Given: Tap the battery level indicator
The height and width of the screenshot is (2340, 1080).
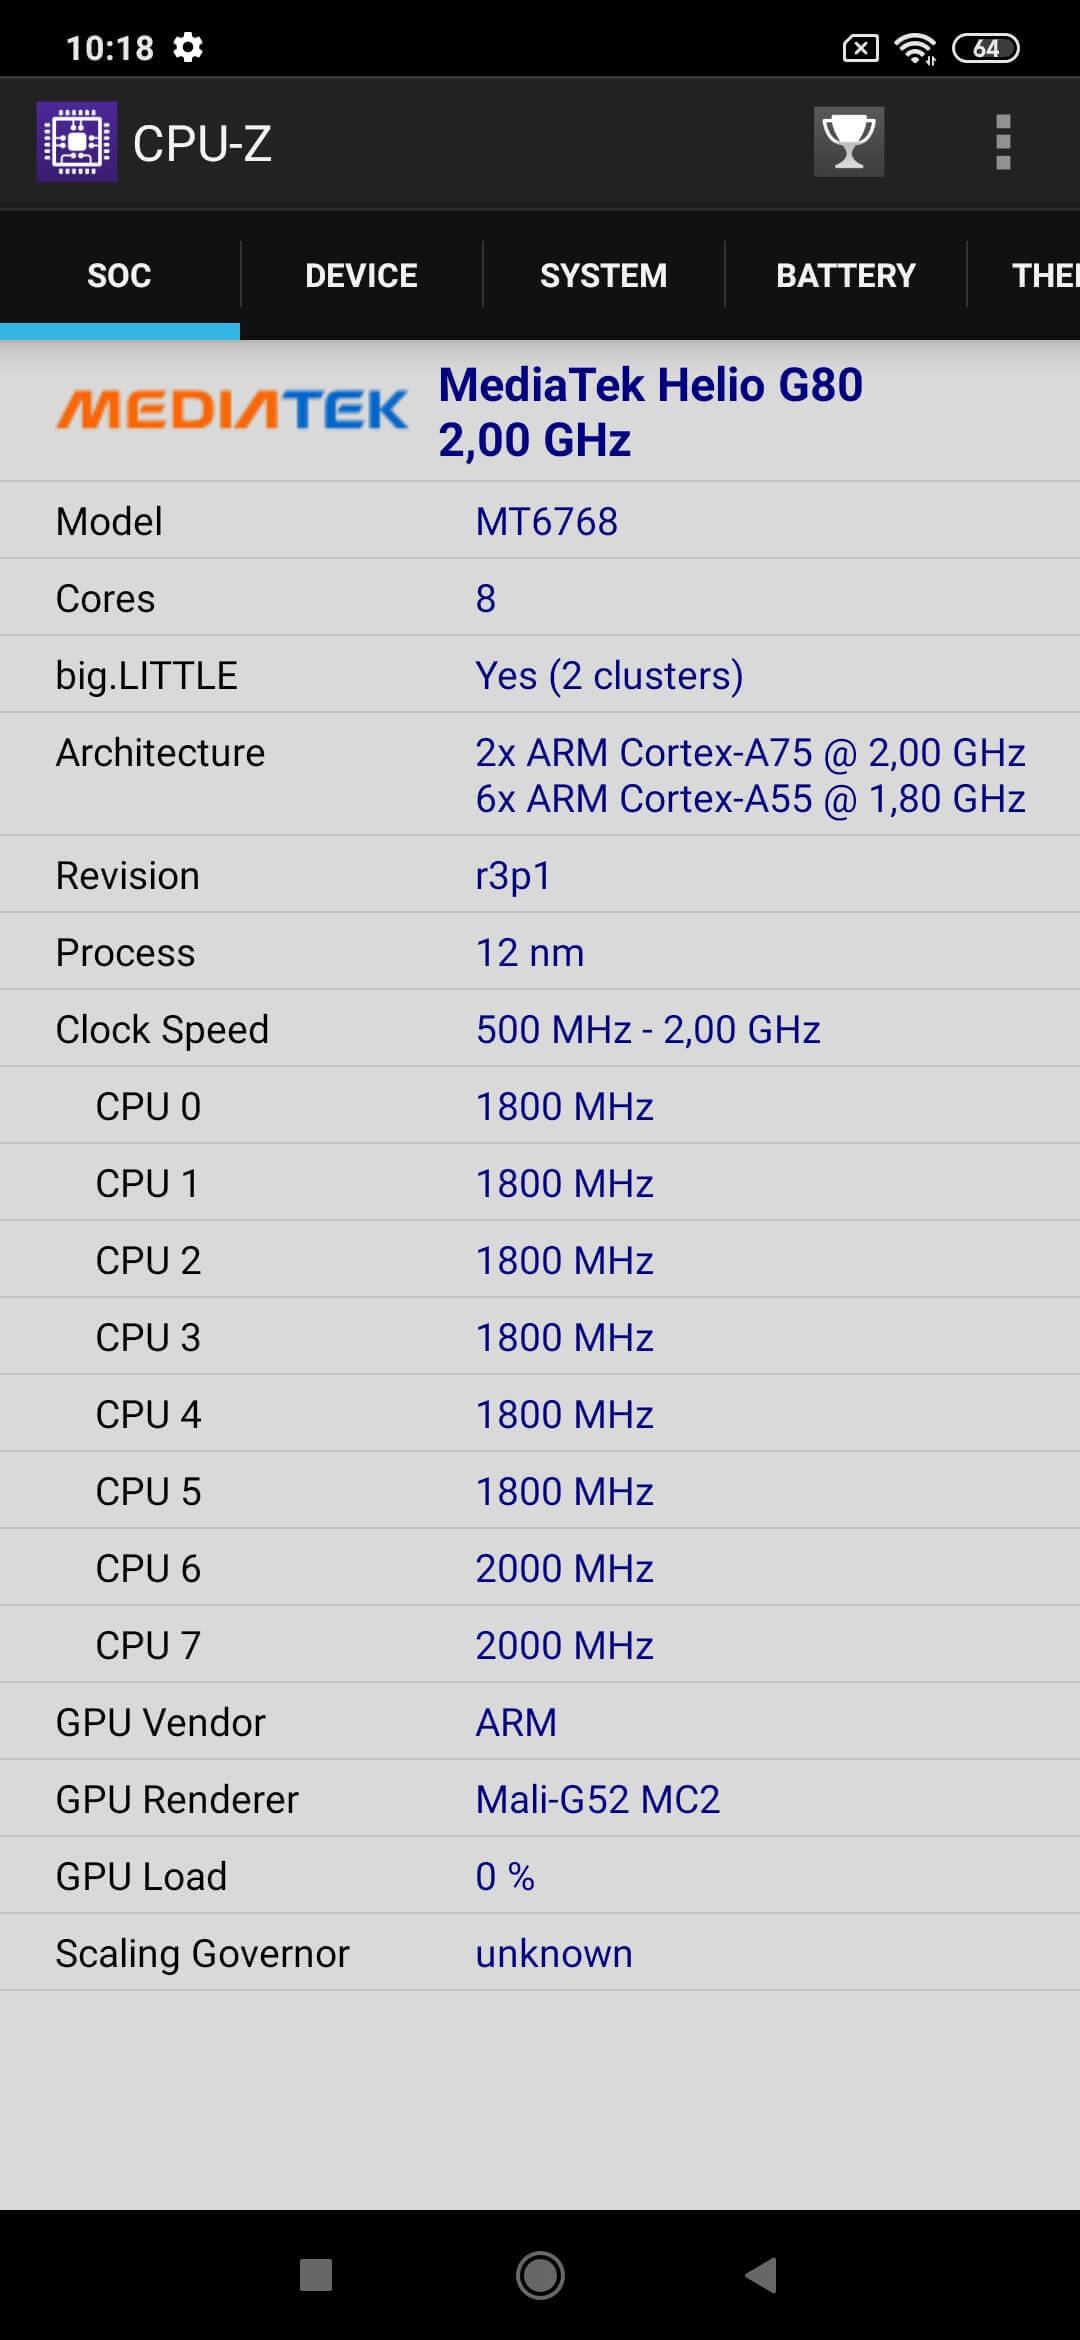Looking at the screenshot, I should click(x=986, y=48).
